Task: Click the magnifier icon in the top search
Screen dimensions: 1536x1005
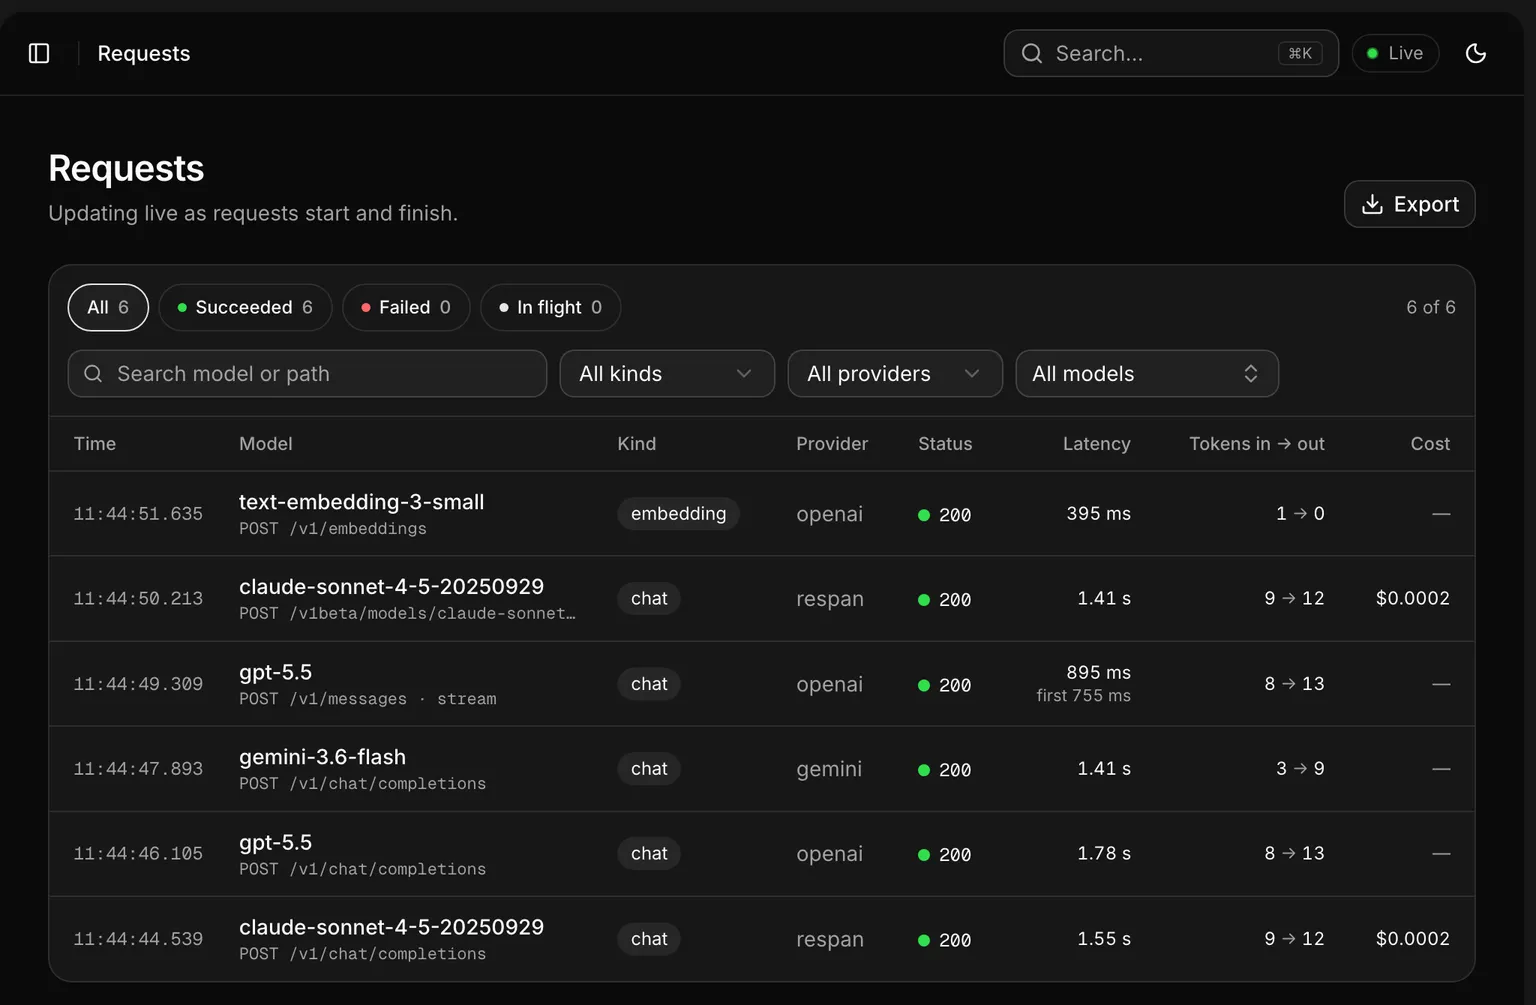Action: [x=1031, y=53]
